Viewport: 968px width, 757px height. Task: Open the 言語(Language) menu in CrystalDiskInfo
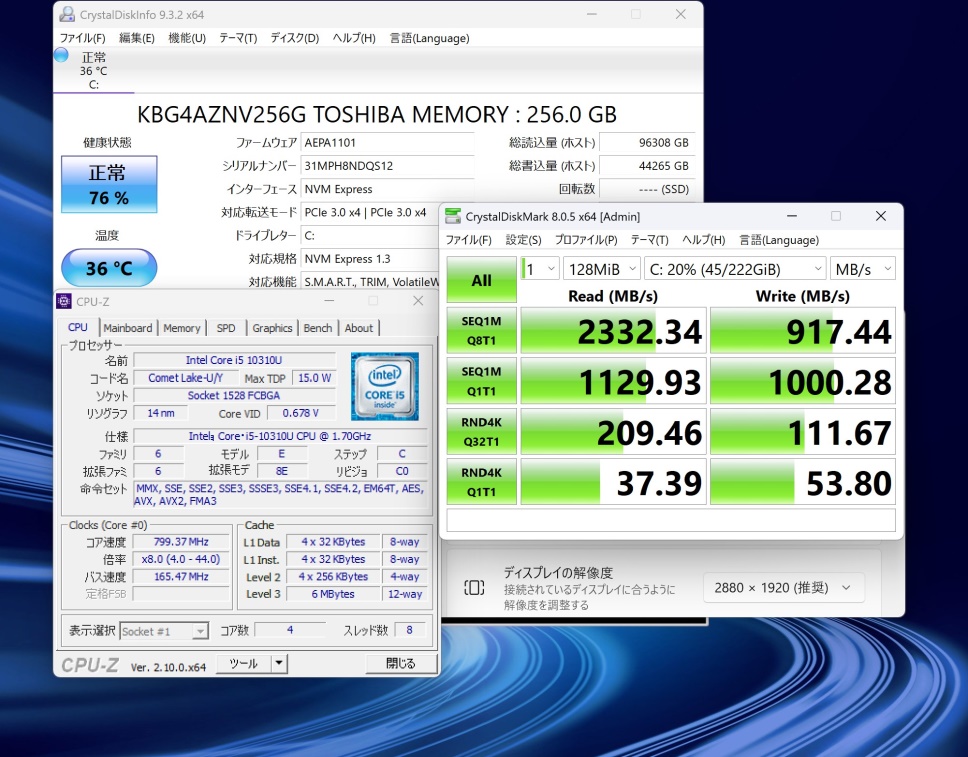pos(429,38)
